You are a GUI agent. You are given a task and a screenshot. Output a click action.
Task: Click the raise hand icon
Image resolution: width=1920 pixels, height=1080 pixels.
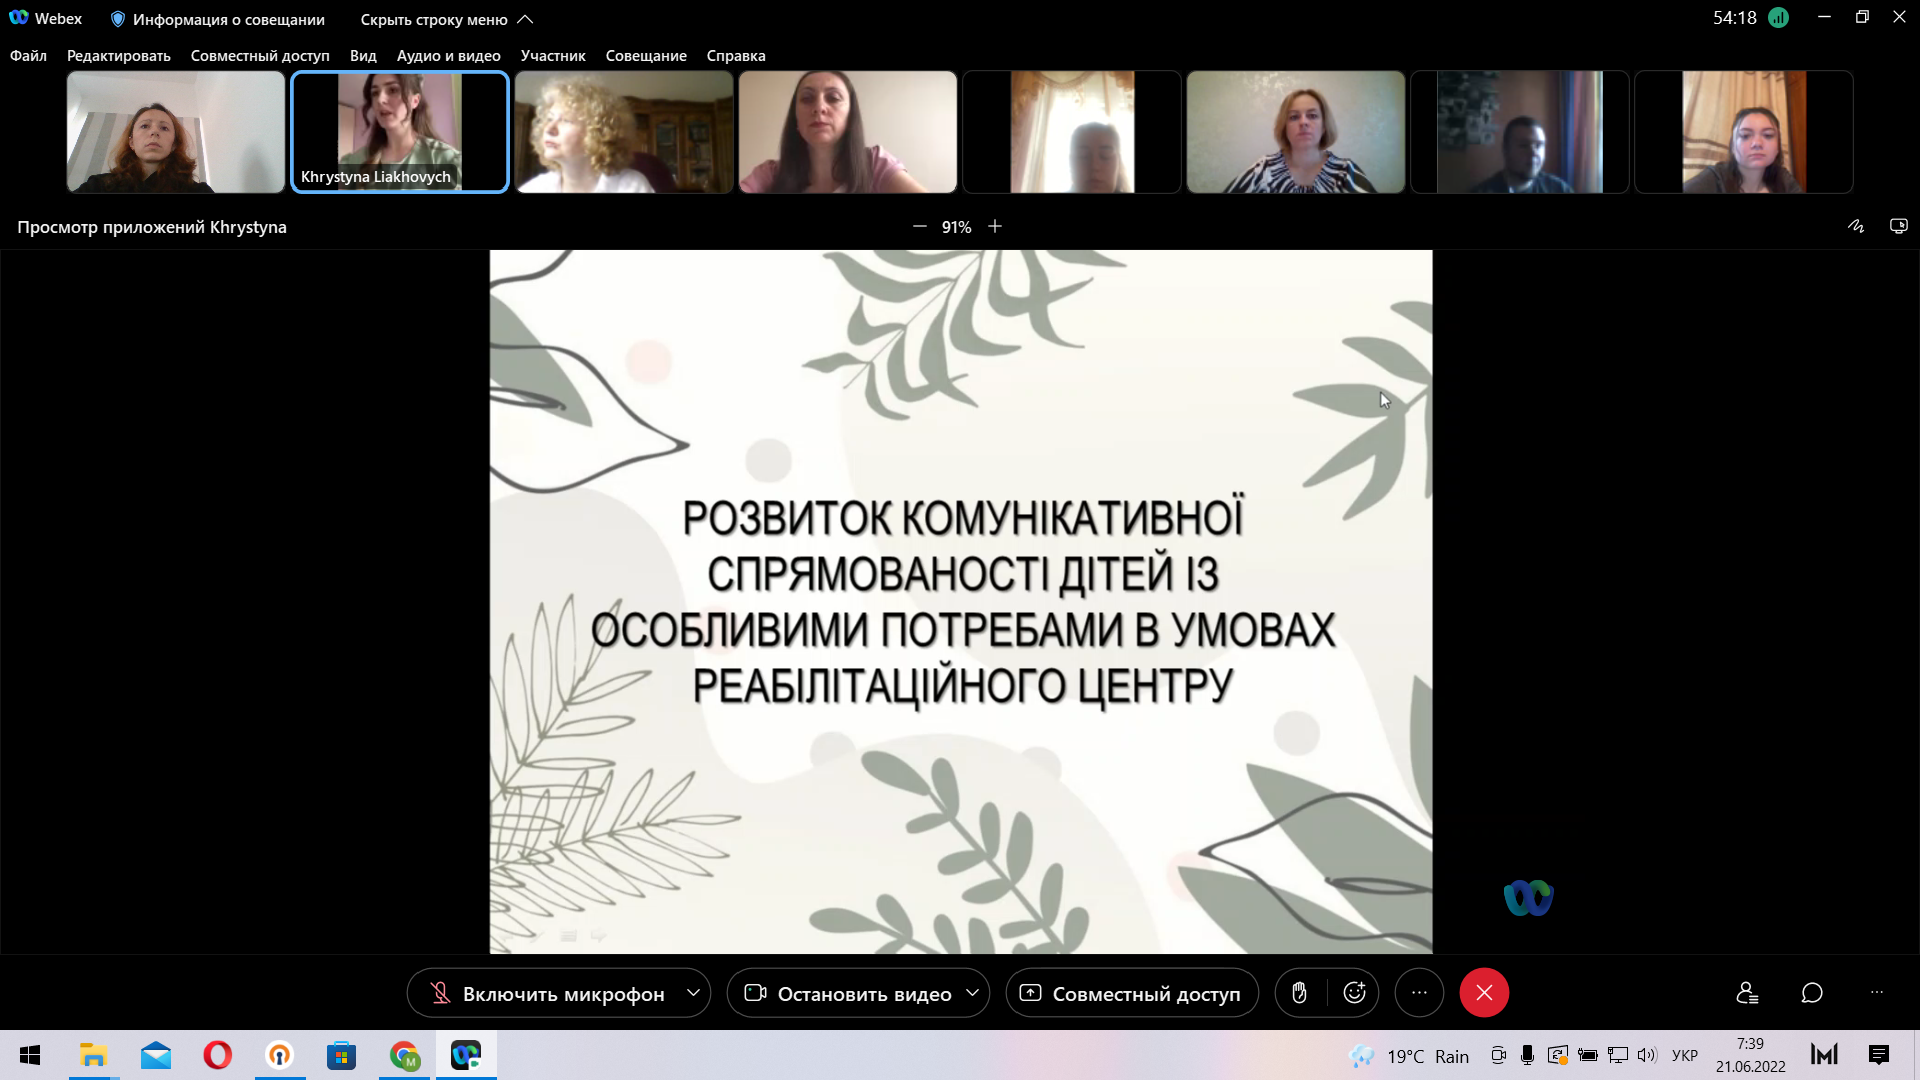point(1299,993)
